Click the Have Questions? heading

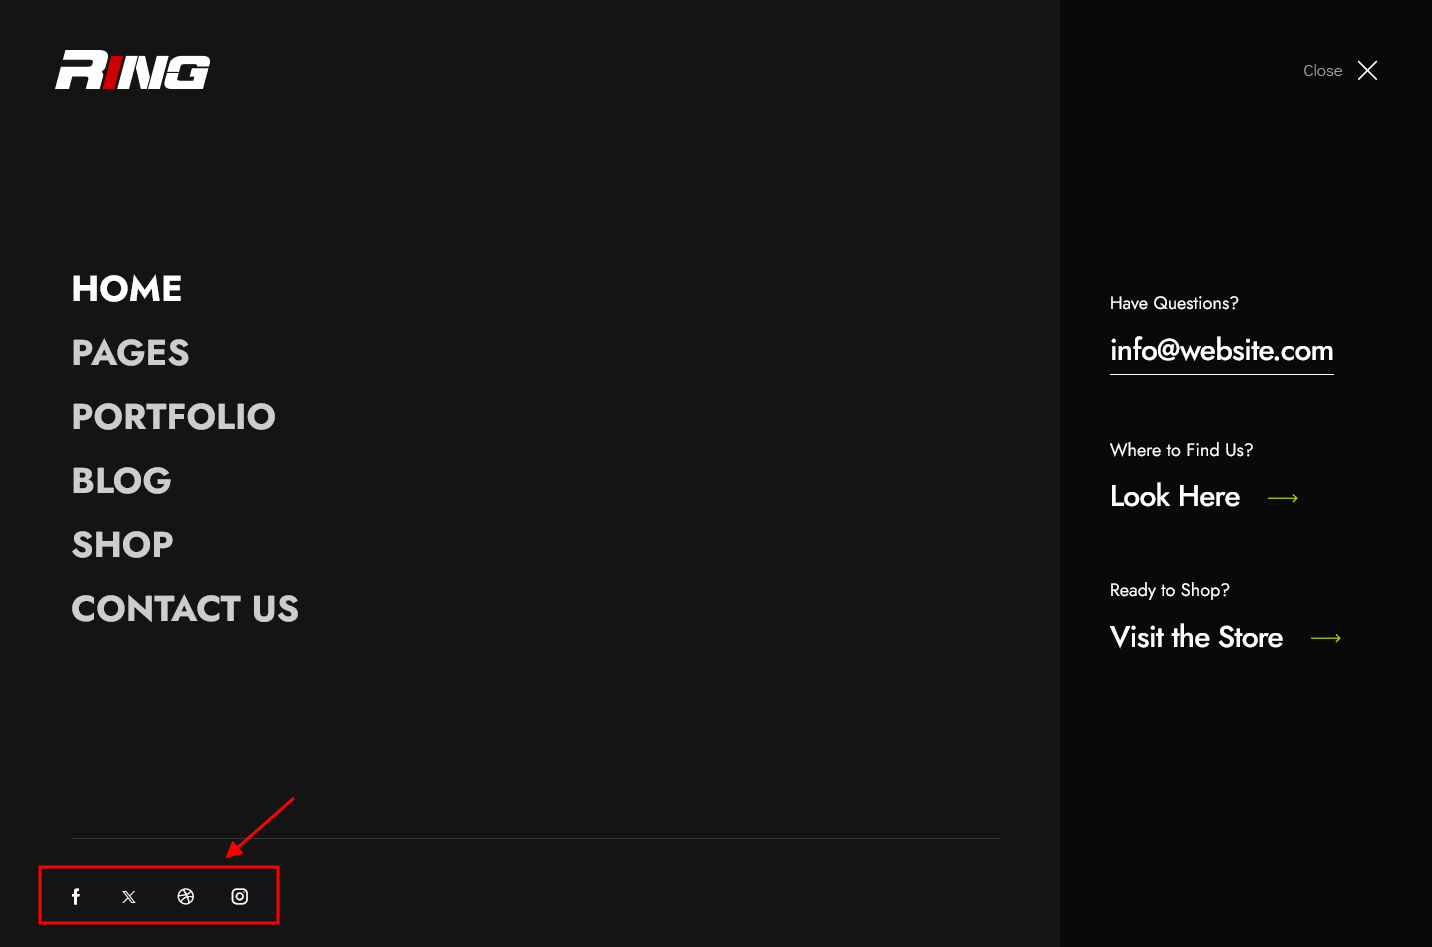point(1174,303)
